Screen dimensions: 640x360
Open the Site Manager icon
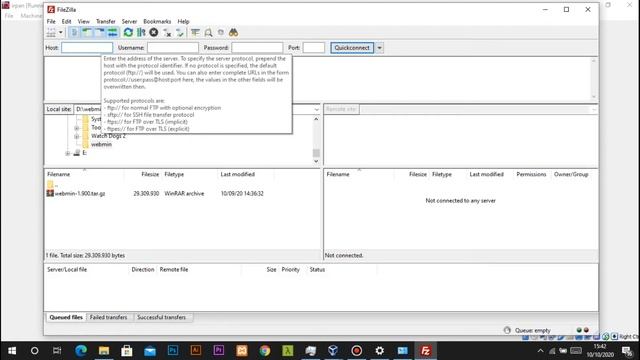pos(51,32)
